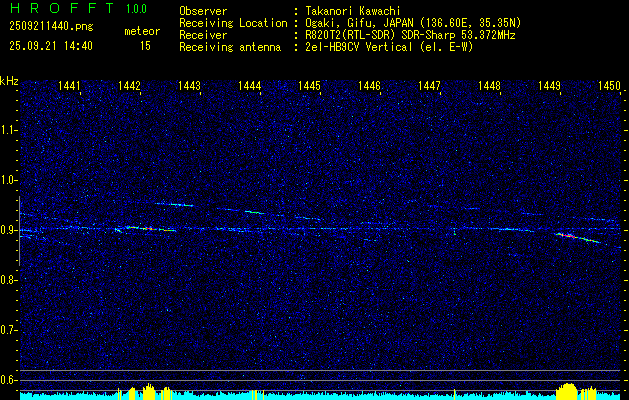The width and height of the screenshot is (629, 400).
Task: Click the slanted meteor echo near 1449
Action: pos(577,238)
